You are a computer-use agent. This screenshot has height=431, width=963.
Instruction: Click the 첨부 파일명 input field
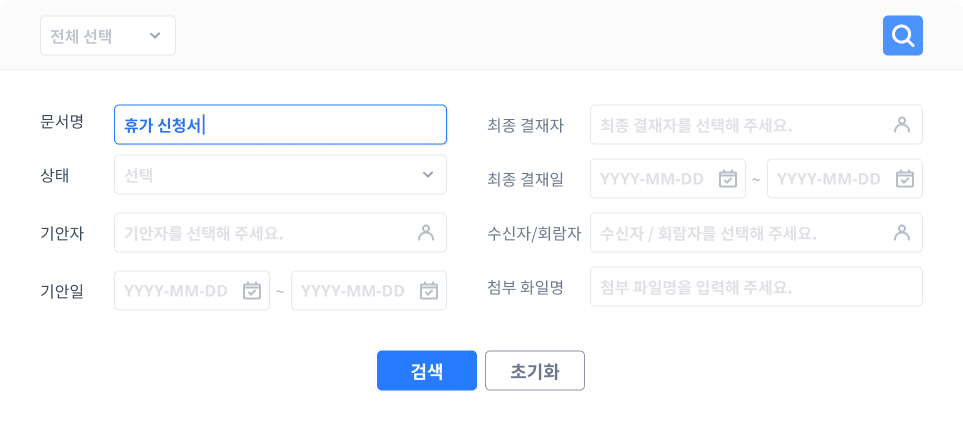pyautogui.click(x=755, y=287)
